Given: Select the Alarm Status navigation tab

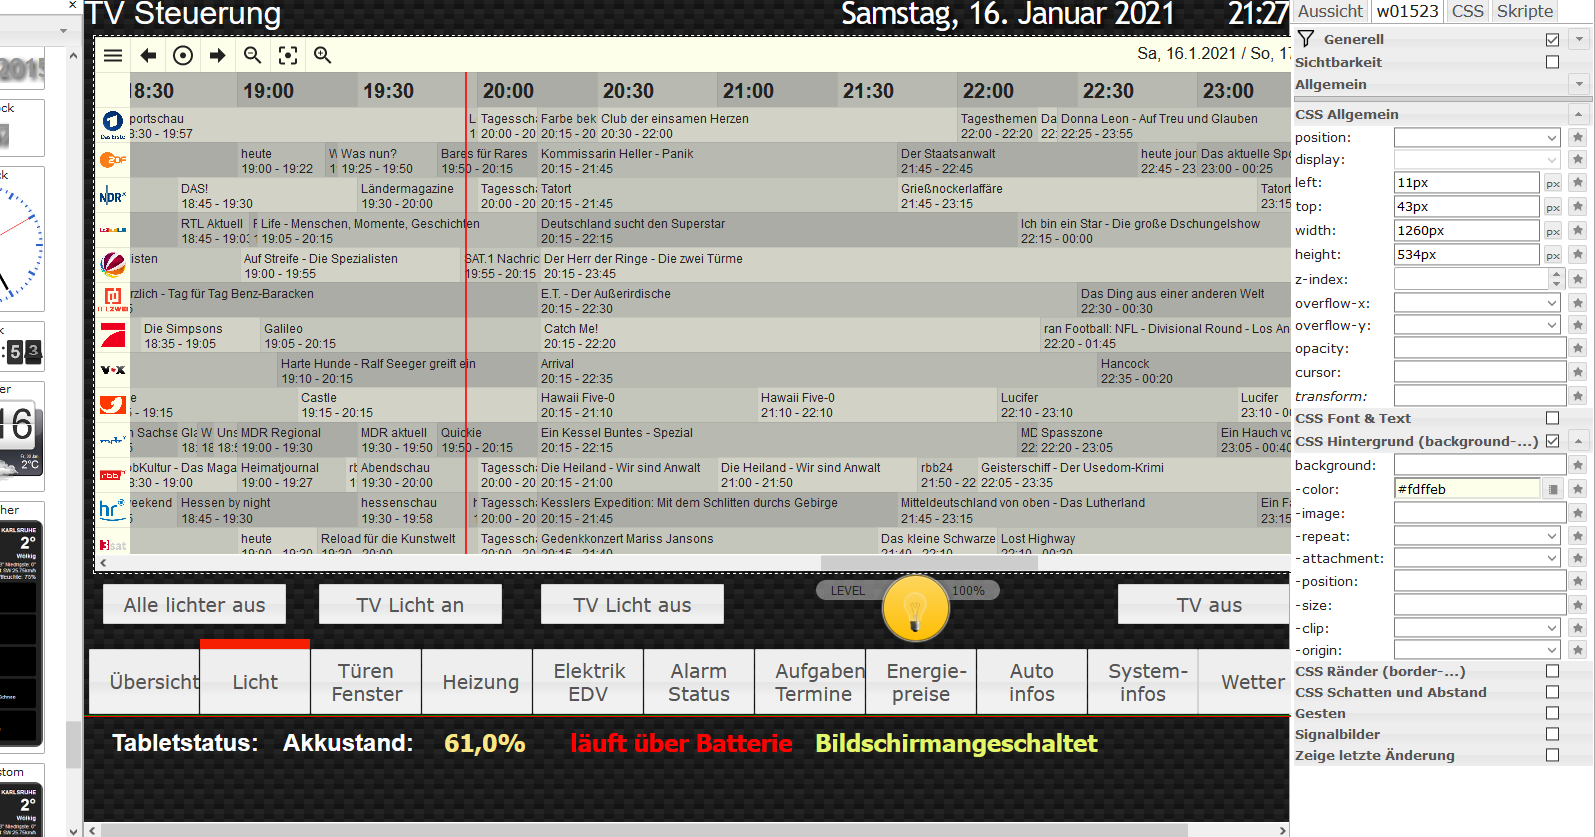Looking at the screenshot, I should 699,682.
